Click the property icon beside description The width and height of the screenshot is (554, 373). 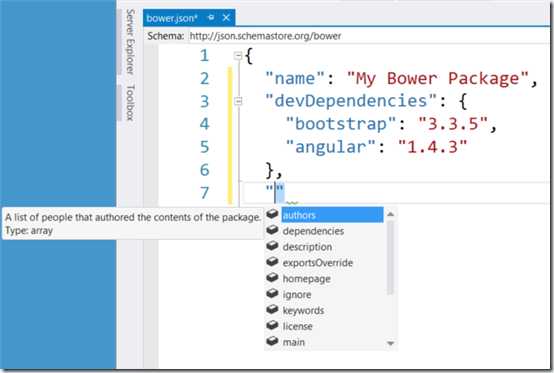[x=272, y=246]
